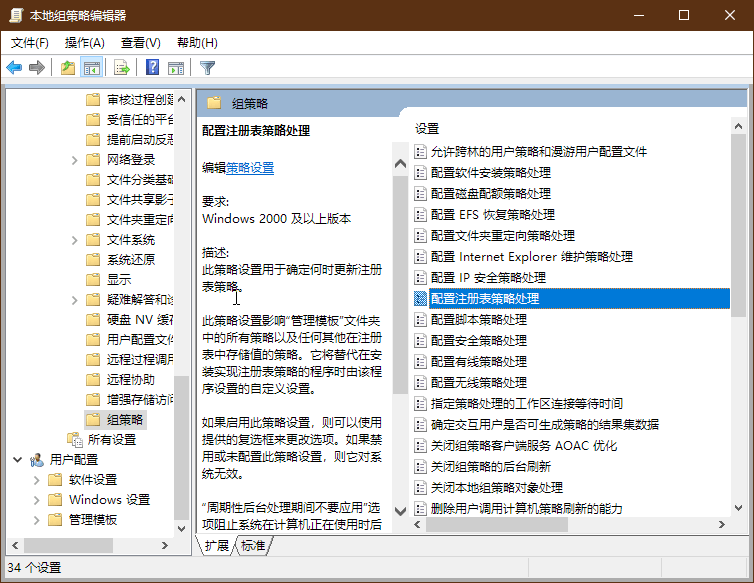Collapse the 用户配置 node
Viewport: 754px width, 583px height.
point(17,460)
